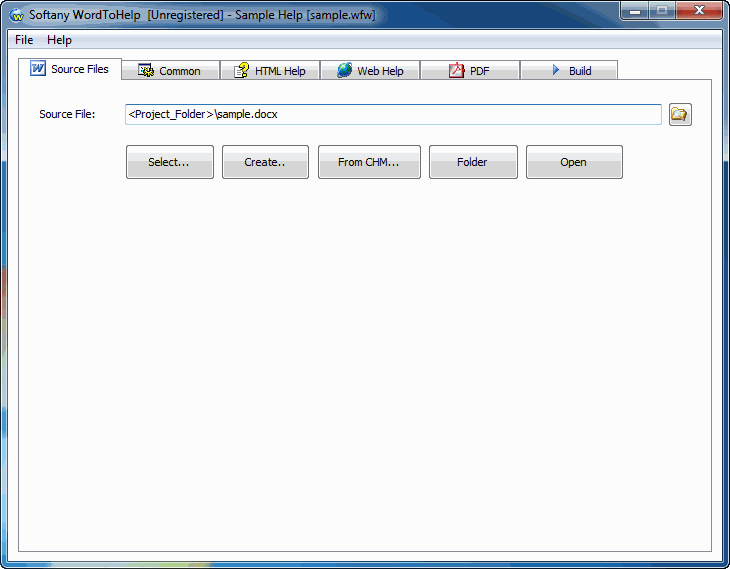The height and width of the screenshot is (569, 730).
Task: Click the Folder button
Action: pos(473,162)
